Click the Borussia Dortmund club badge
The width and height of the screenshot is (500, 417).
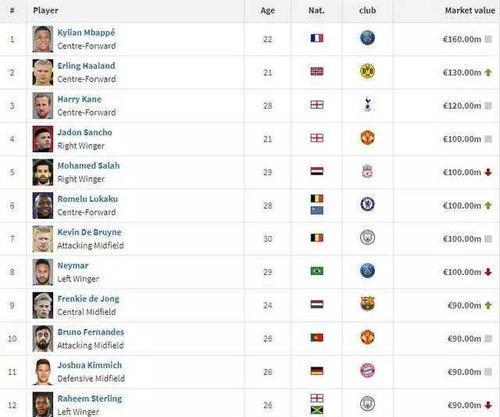pos(367,71)
